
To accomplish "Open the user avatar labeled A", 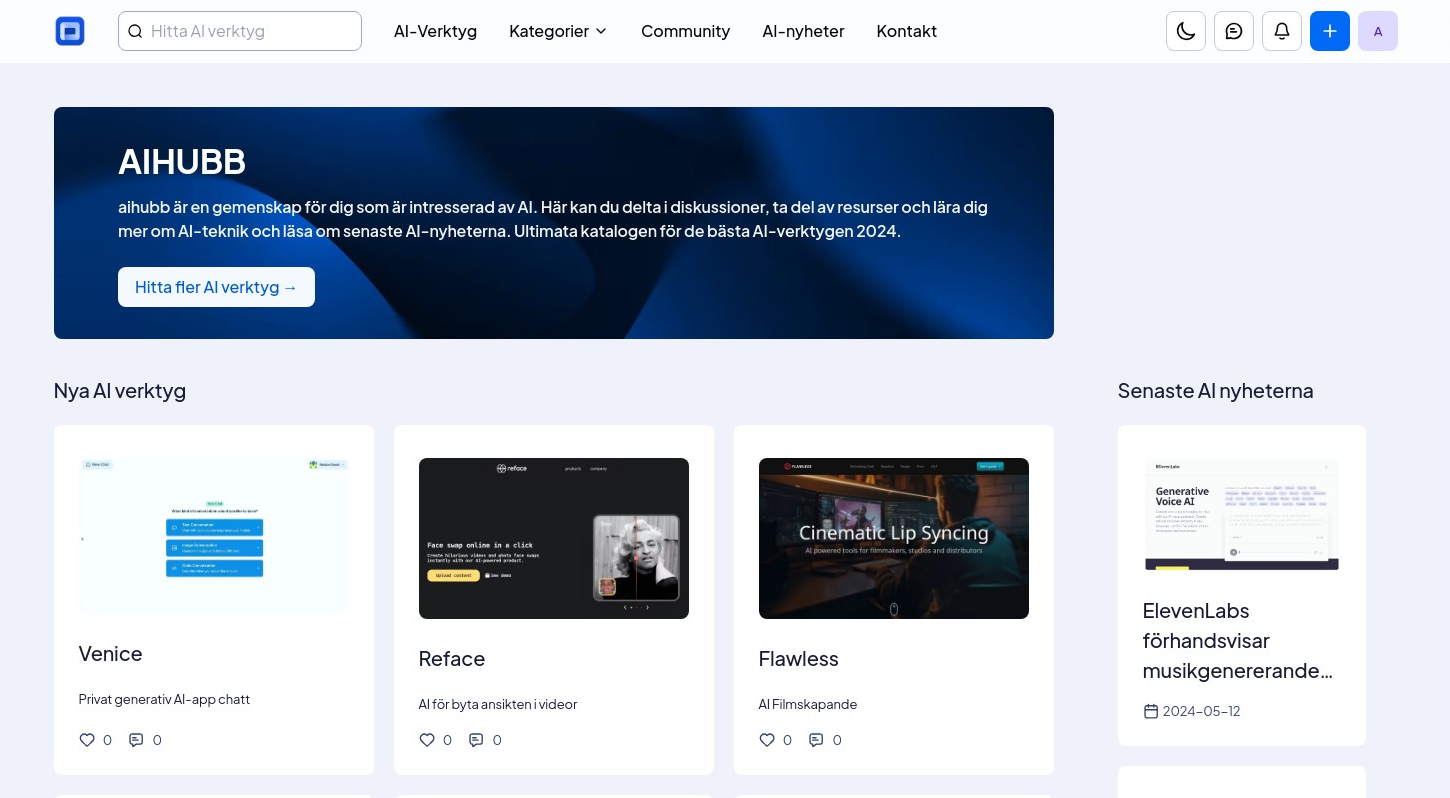I will pyautogui.click(x=1378, y=31).
